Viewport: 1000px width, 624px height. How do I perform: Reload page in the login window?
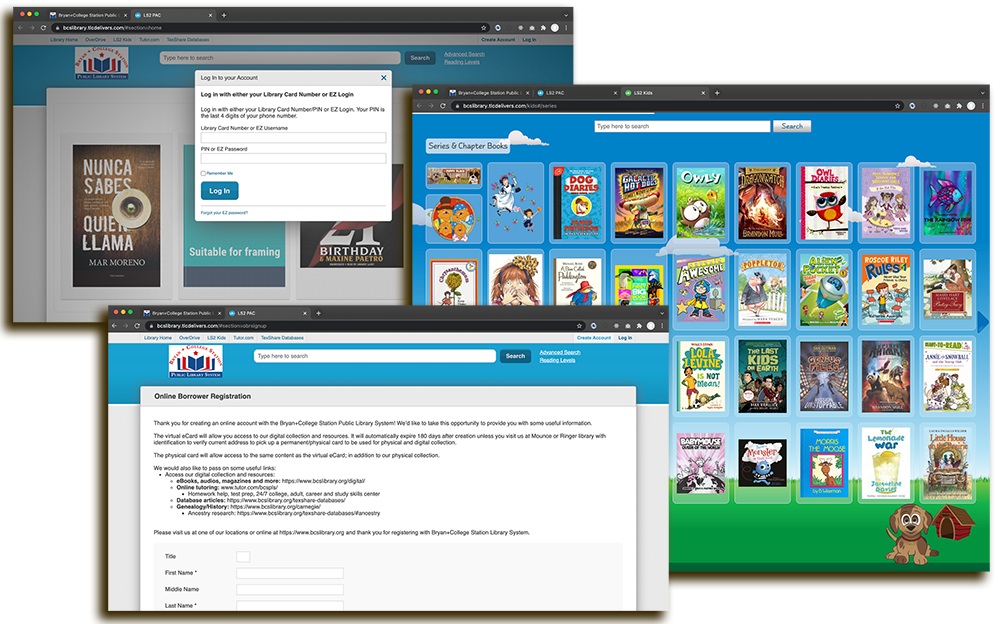pyautogui.click(x=43, y=27)
